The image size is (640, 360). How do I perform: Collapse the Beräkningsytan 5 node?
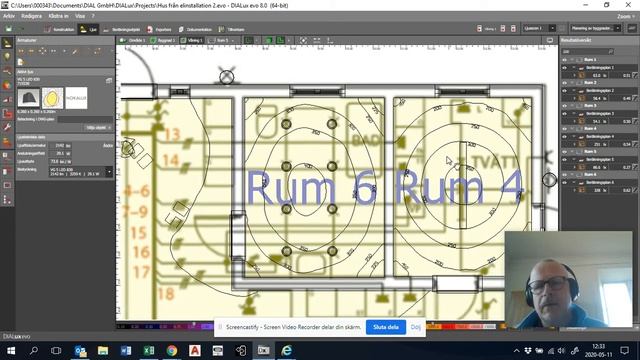[x=575, y=159]
